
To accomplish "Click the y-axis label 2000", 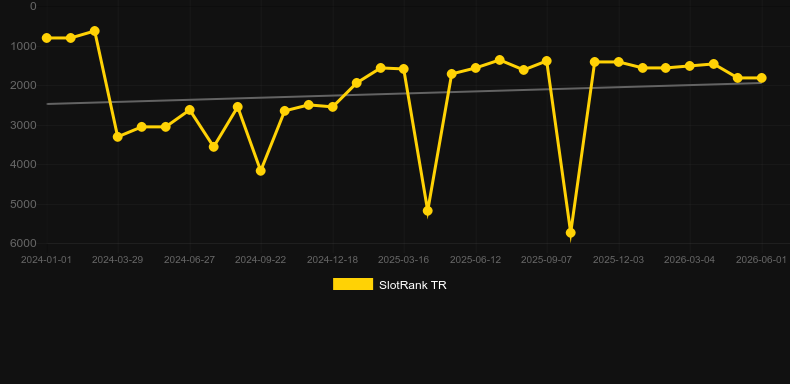I will pyautogui.click(x=24, y=85).
